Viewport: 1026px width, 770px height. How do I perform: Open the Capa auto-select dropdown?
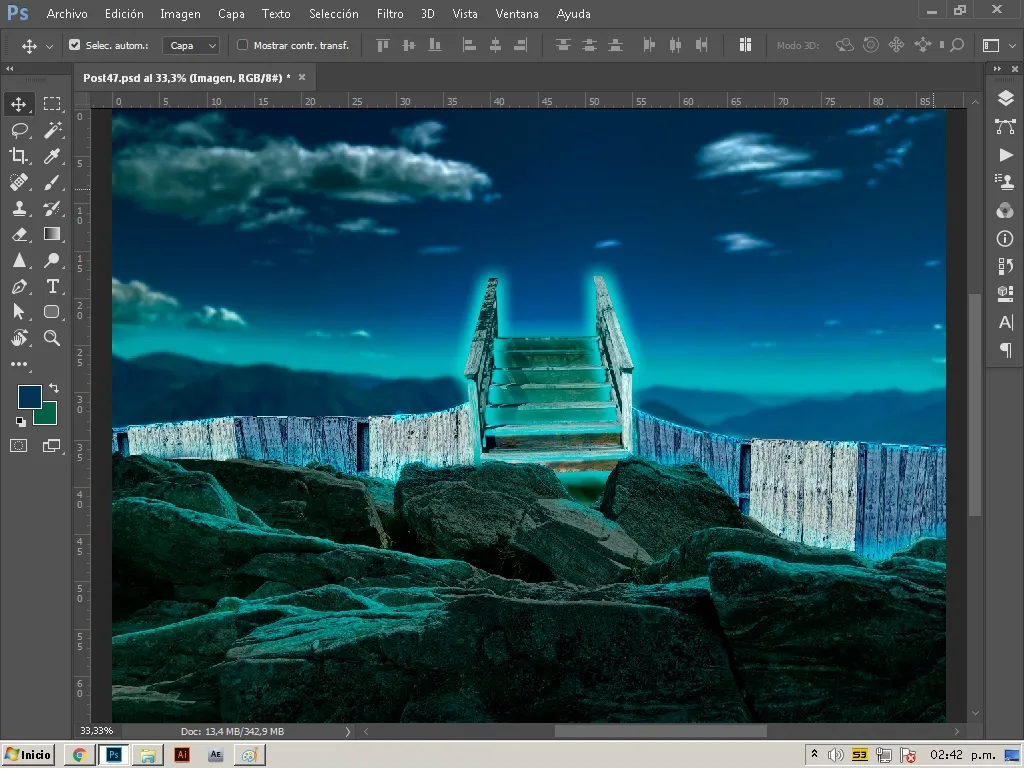point(190,45)
